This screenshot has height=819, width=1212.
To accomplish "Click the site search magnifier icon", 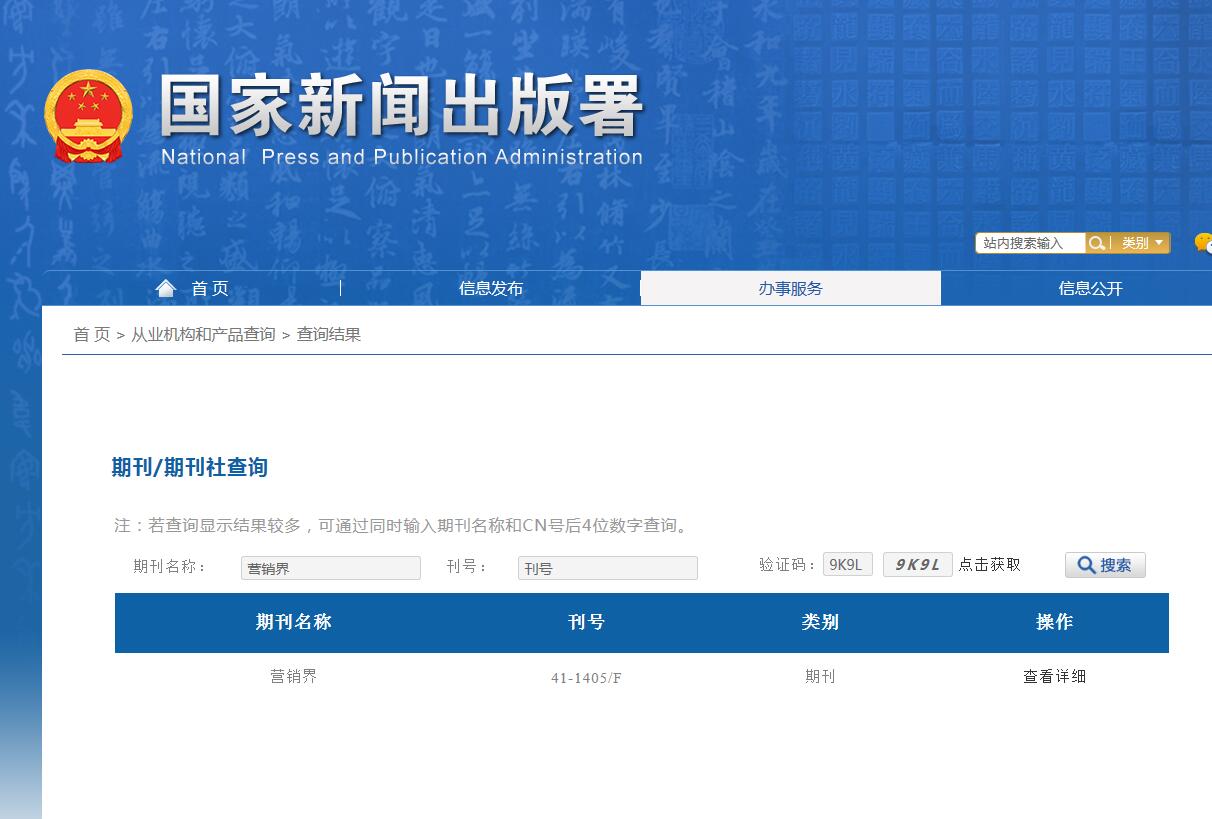I will 1097,243.
